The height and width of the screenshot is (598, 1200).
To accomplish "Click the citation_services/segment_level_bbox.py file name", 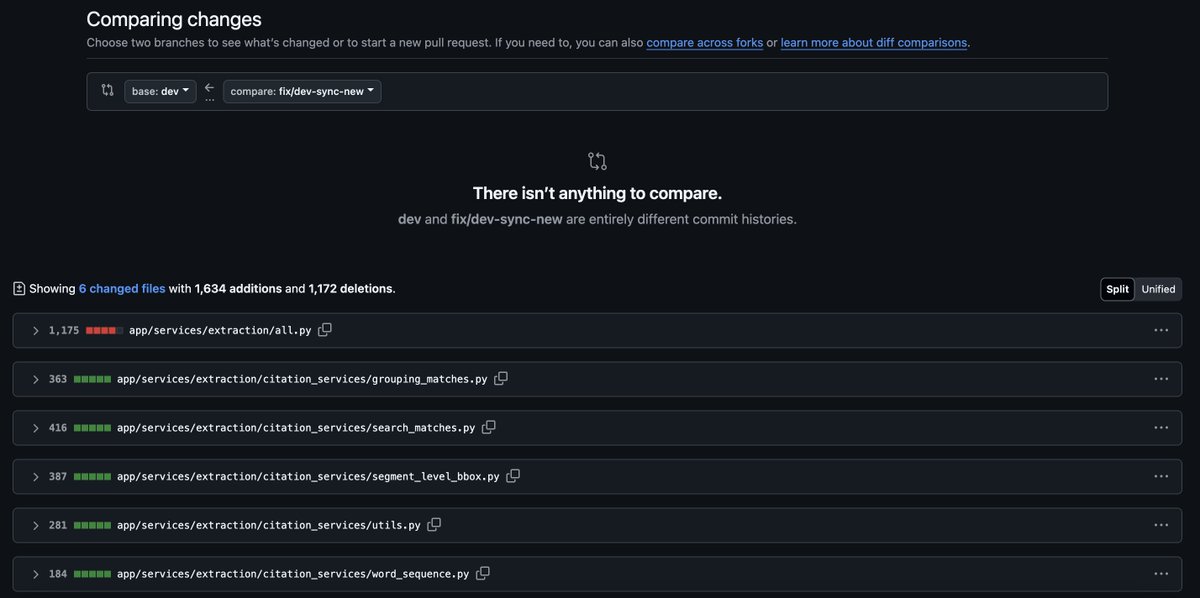I will pos(308,477).
